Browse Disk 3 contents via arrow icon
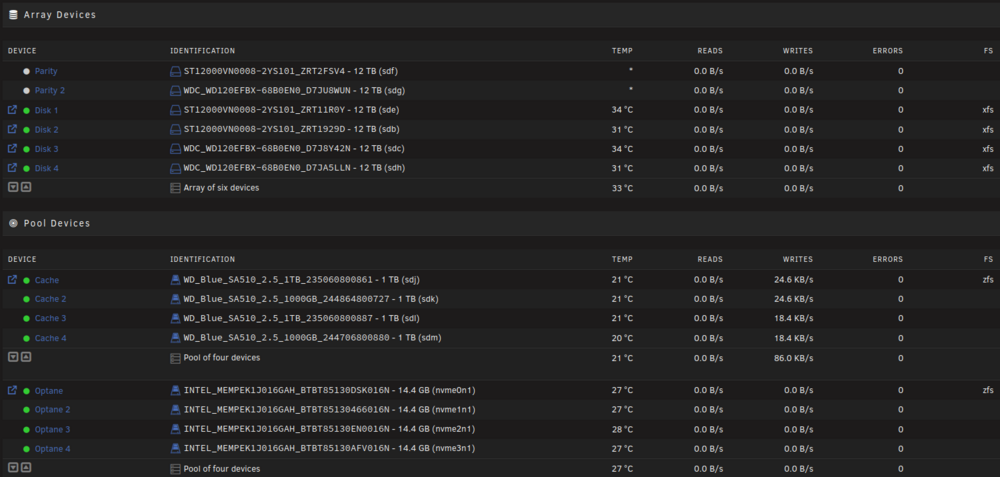 12,149
